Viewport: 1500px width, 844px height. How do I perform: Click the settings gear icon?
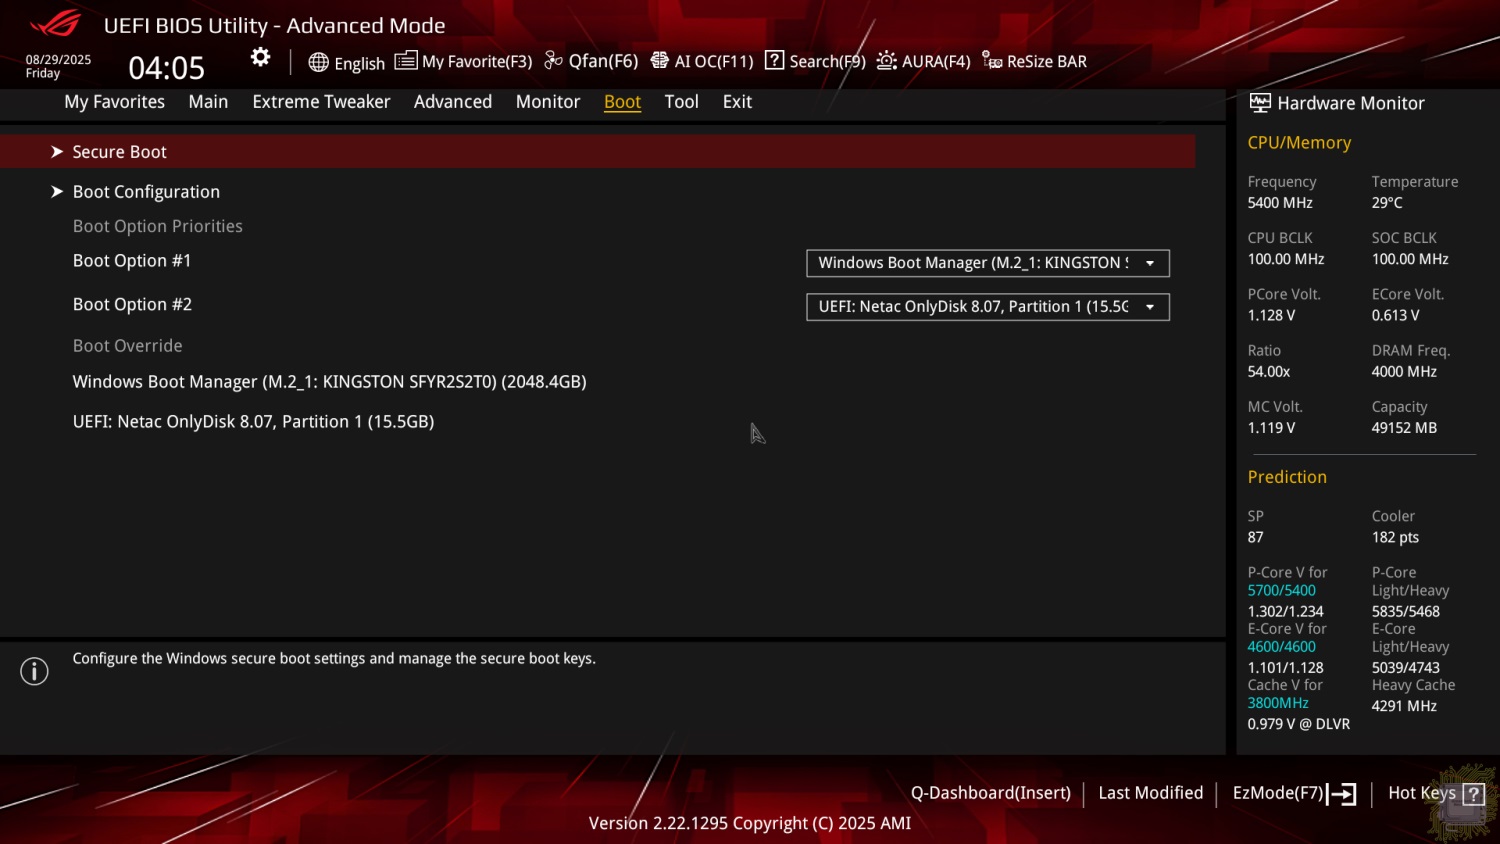pyautogui.click(x=260, y=58)
